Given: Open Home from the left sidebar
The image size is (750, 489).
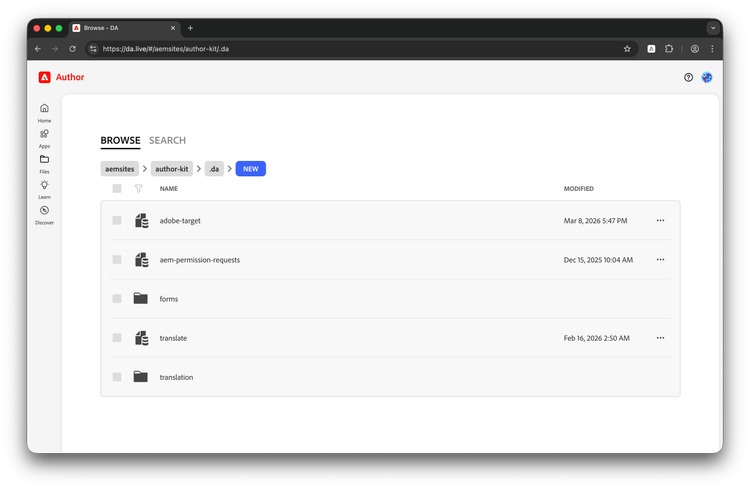Looking at the screenshot, I should 44,108.
